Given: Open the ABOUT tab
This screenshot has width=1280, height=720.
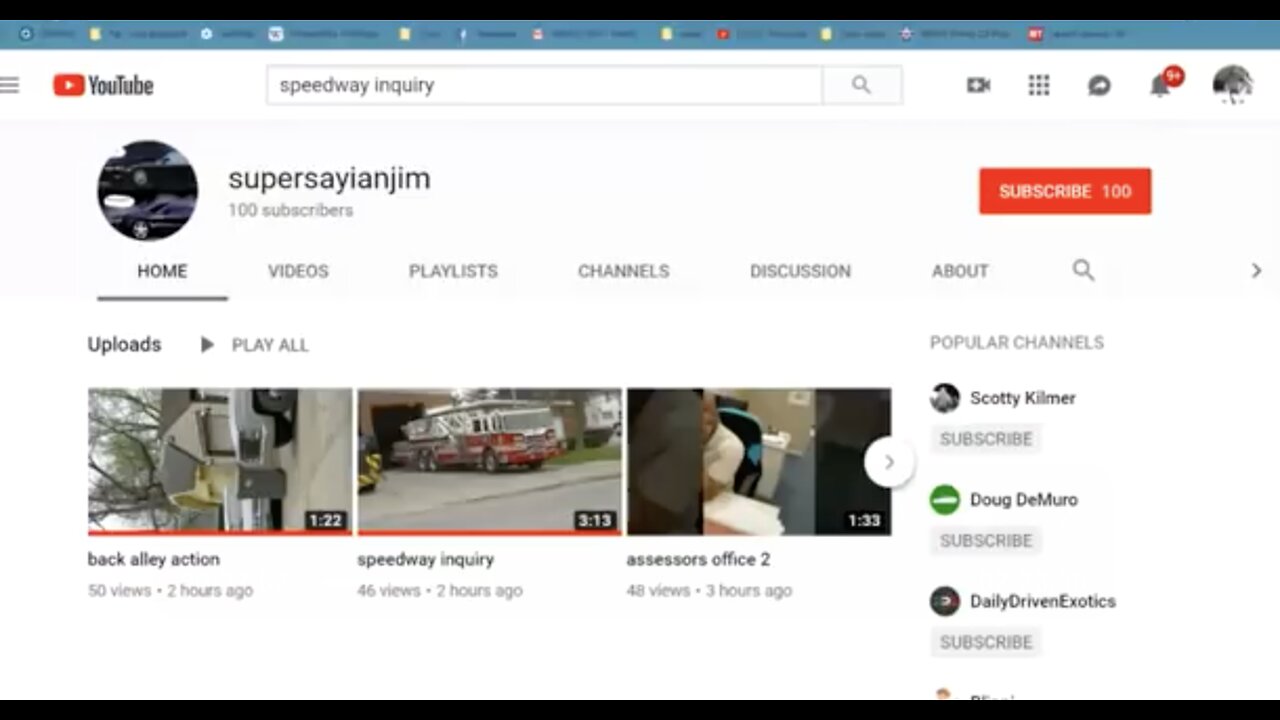Looking at the screenshot, I should tap(960, 271).
